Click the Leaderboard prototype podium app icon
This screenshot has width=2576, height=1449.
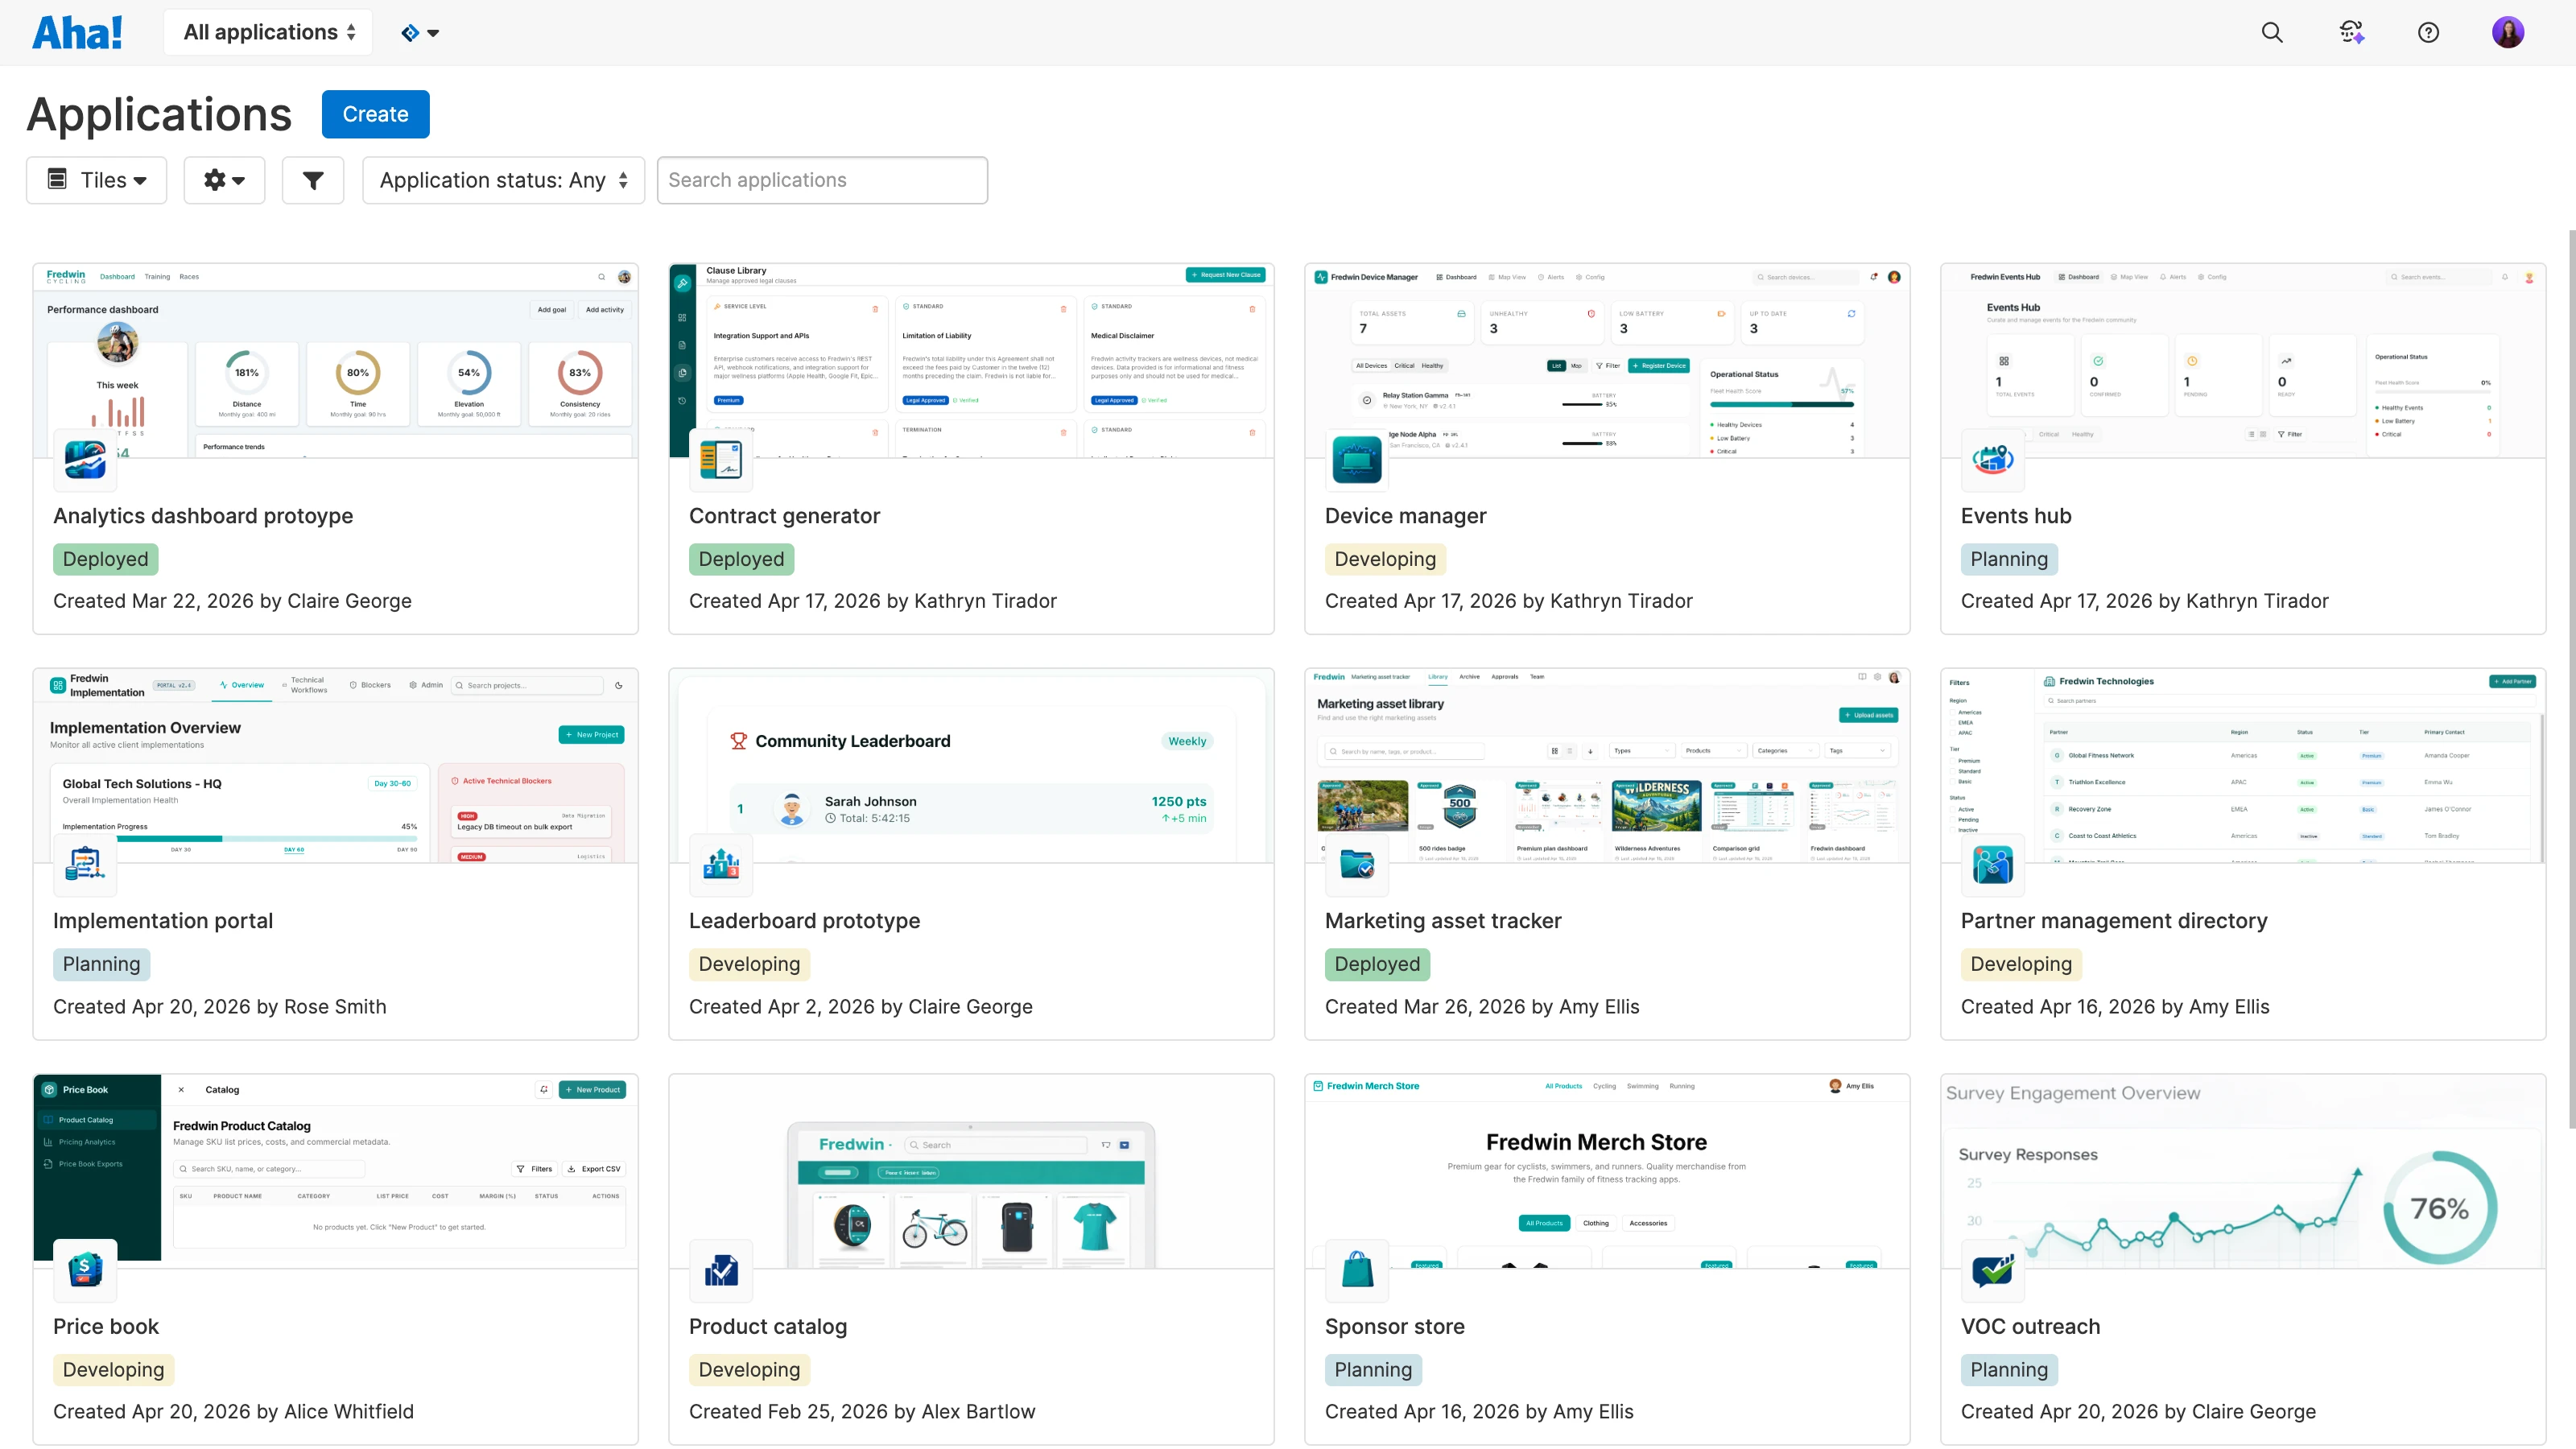pyautogui.click(x=720, y=864)
